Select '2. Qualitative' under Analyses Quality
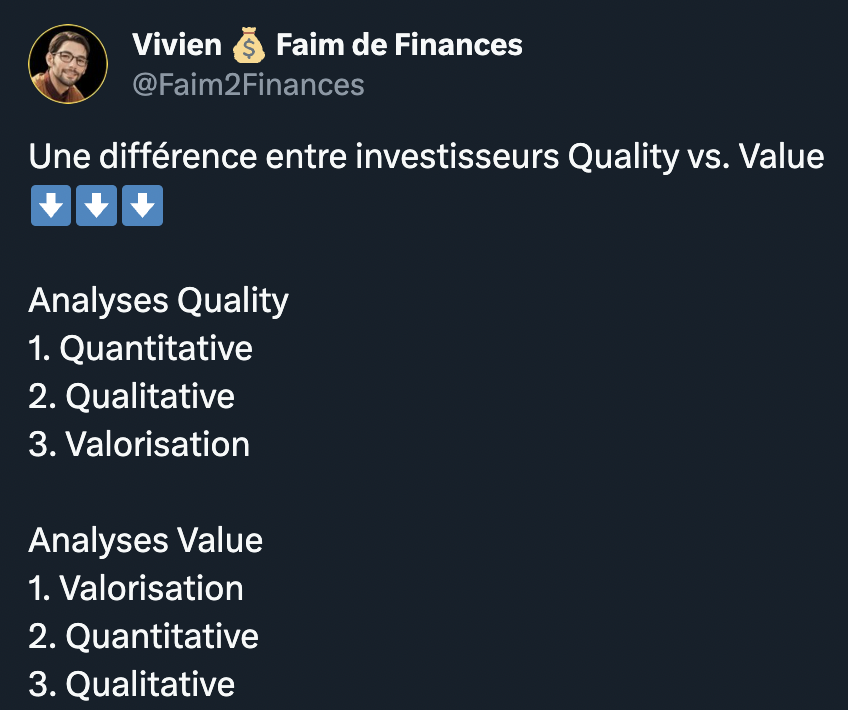848x710 pixels. tap(131, 396)
